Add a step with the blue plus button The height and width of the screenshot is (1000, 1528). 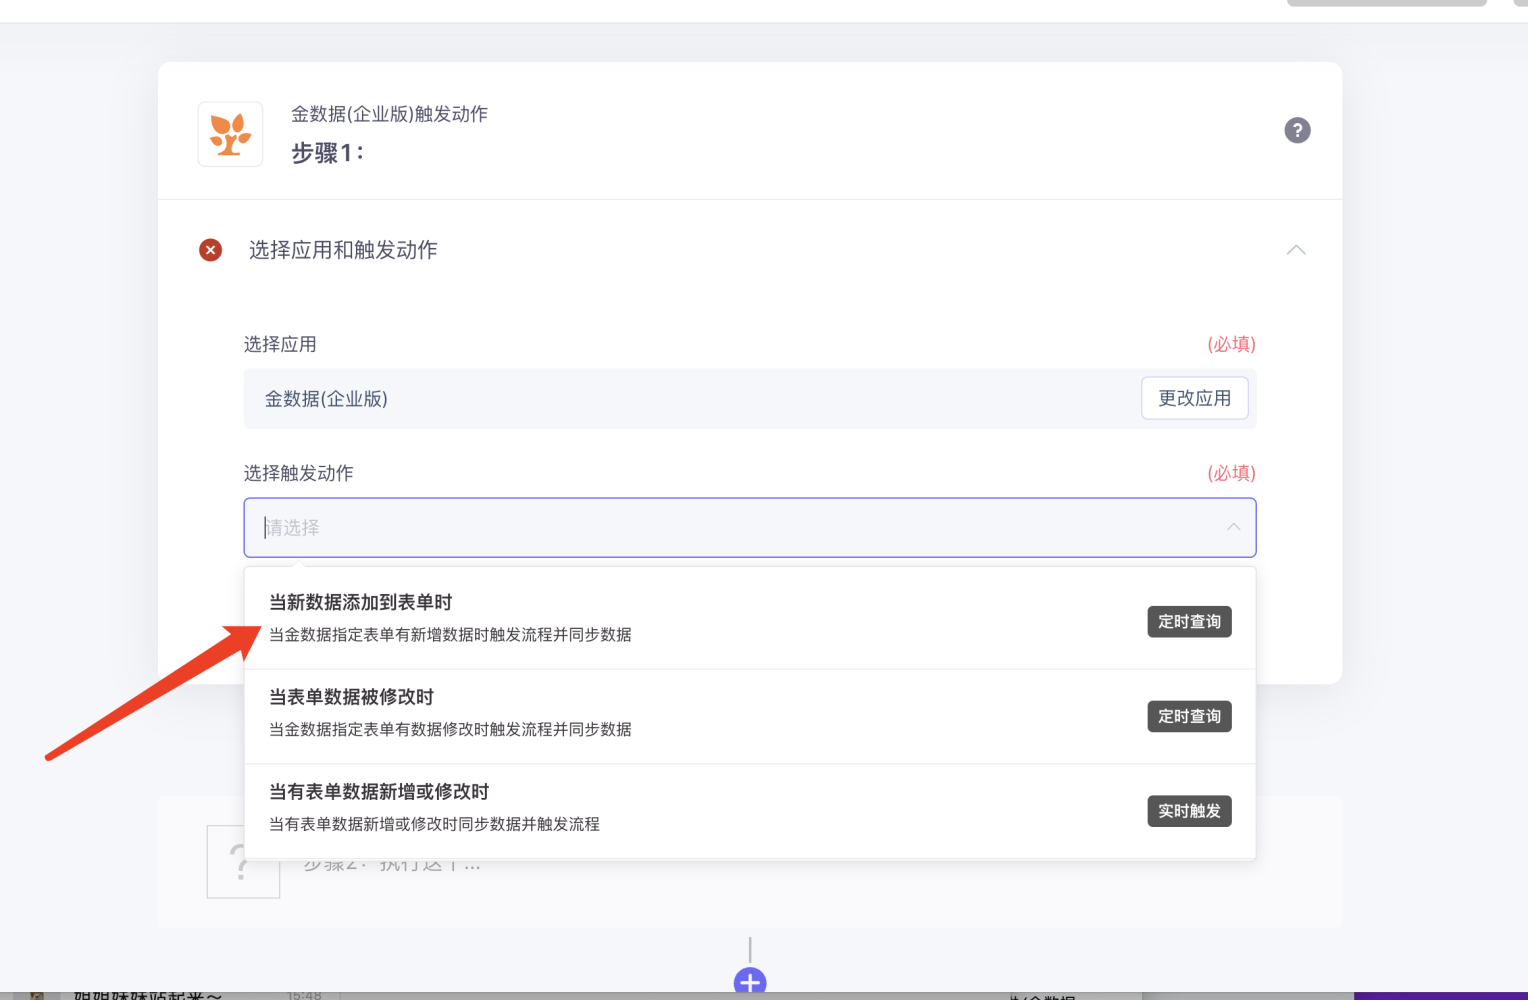[750, 982]
